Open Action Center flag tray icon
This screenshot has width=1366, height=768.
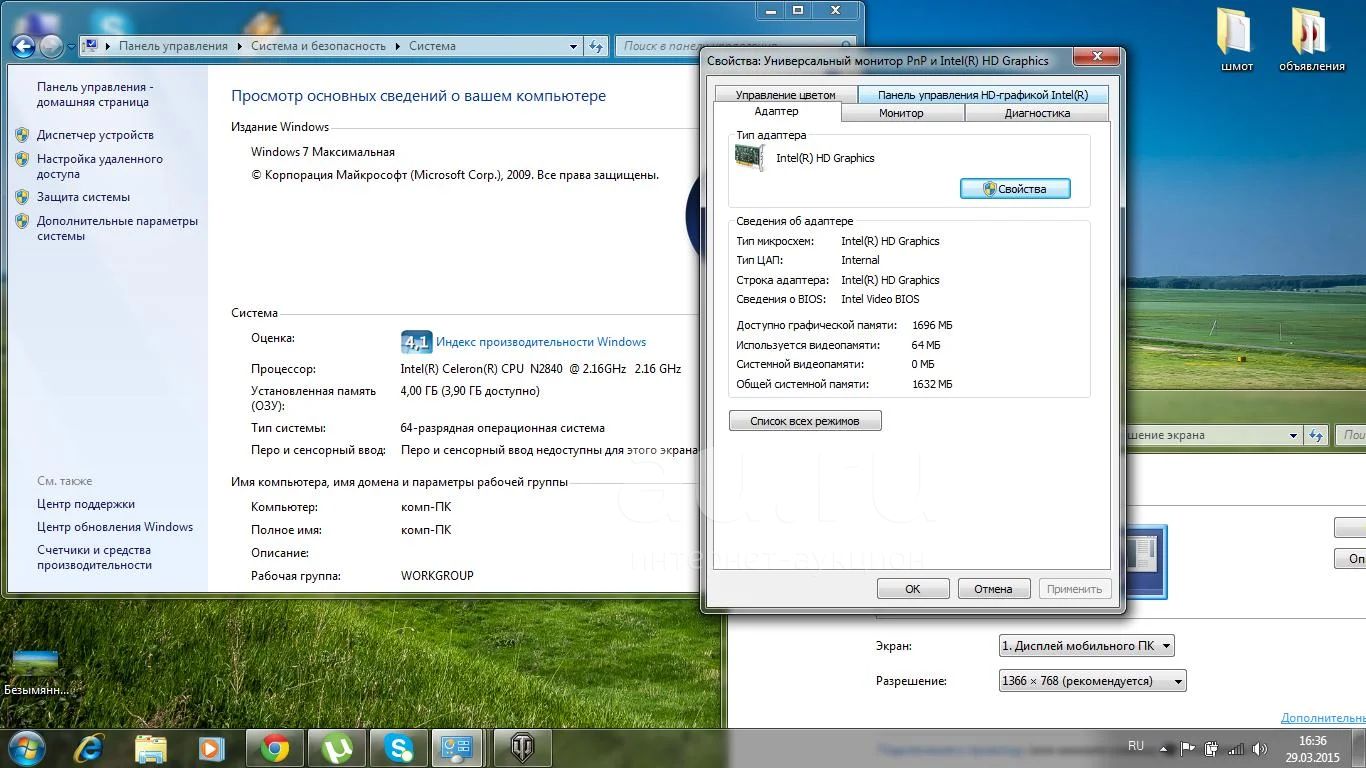pyautogui.click(x=1188, y=747)
